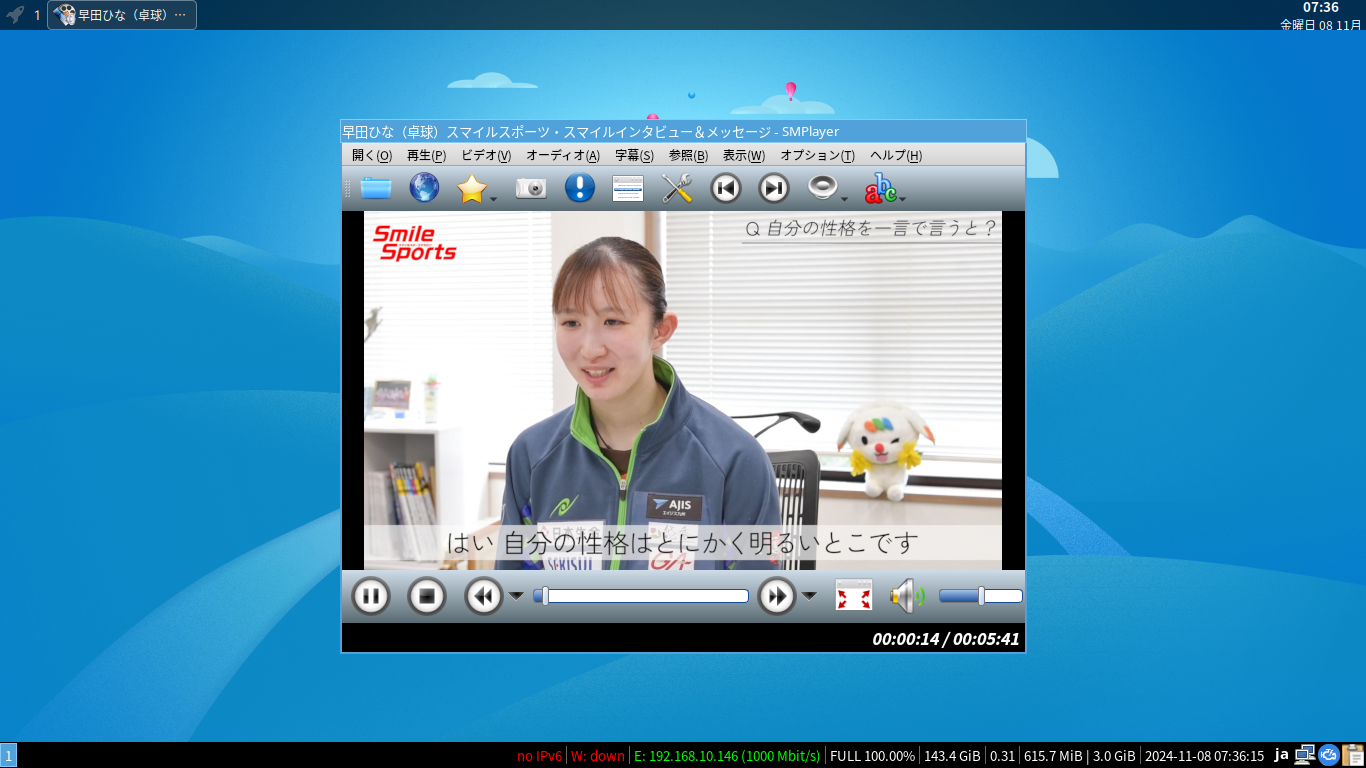
Task: Click the SMPlayer window title bar
Action: 683,131
